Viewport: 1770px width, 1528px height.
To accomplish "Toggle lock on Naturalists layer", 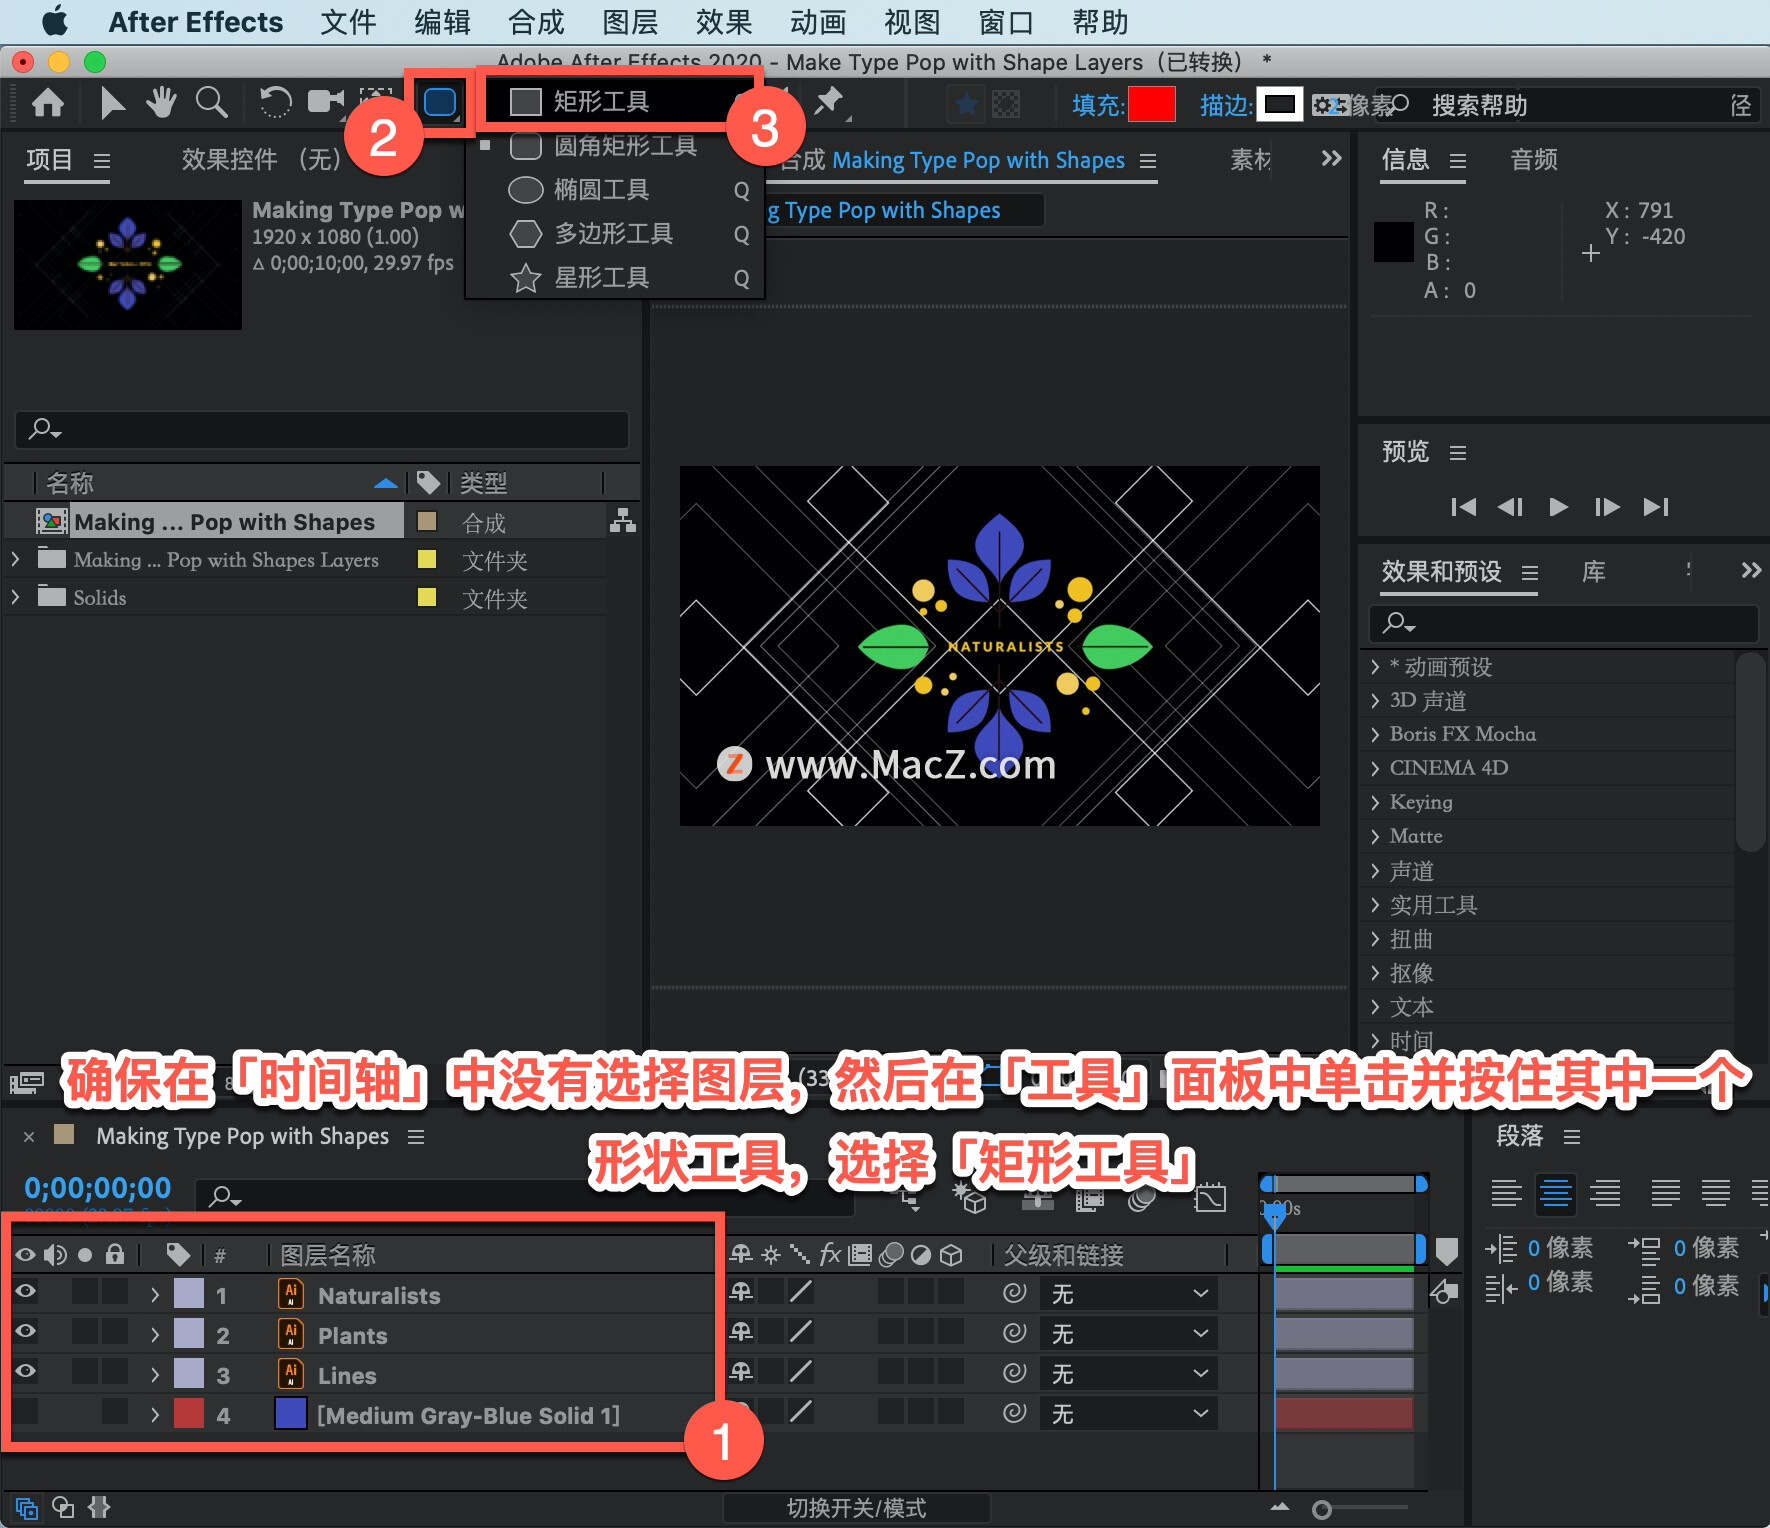I will tap(115, 1291).
